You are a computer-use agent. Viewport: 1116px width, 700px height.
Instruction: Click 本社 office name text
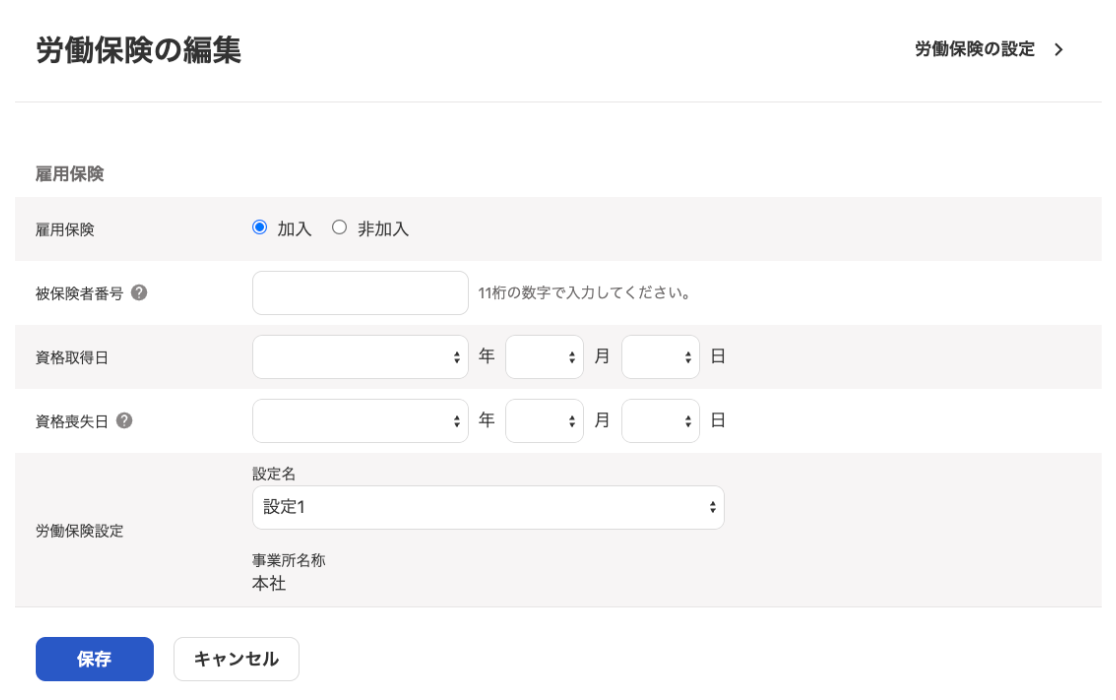[269, 583]
